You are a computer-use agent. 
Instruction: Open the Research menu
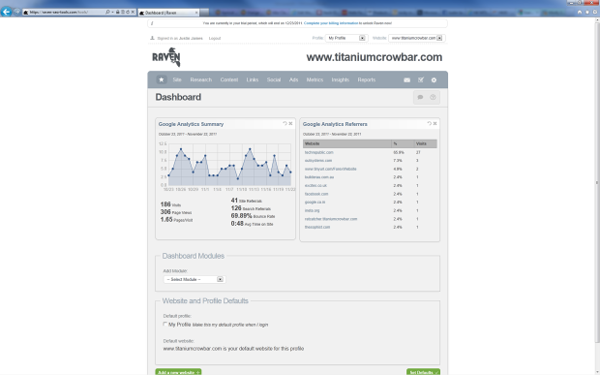pyautogui.click(x=201, y=80)
